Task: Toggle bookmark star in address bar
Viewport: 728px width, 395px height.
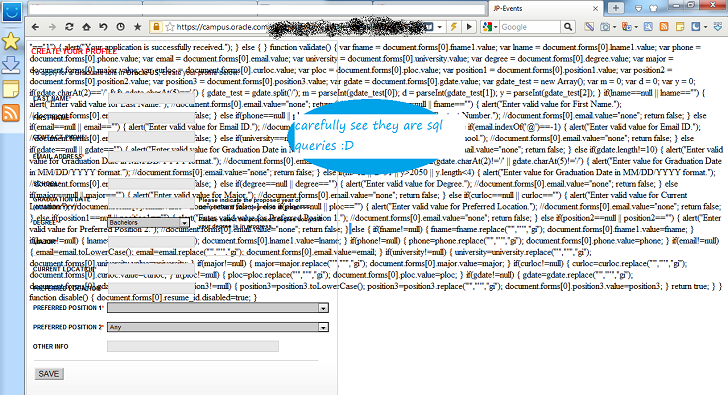Action: point(169,27)
